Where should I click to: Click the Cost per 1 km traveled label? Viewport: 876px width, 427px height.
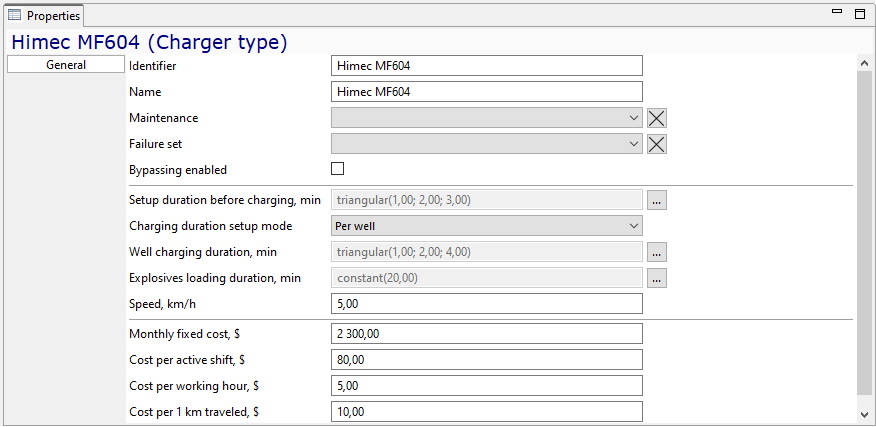coord(194,412)
